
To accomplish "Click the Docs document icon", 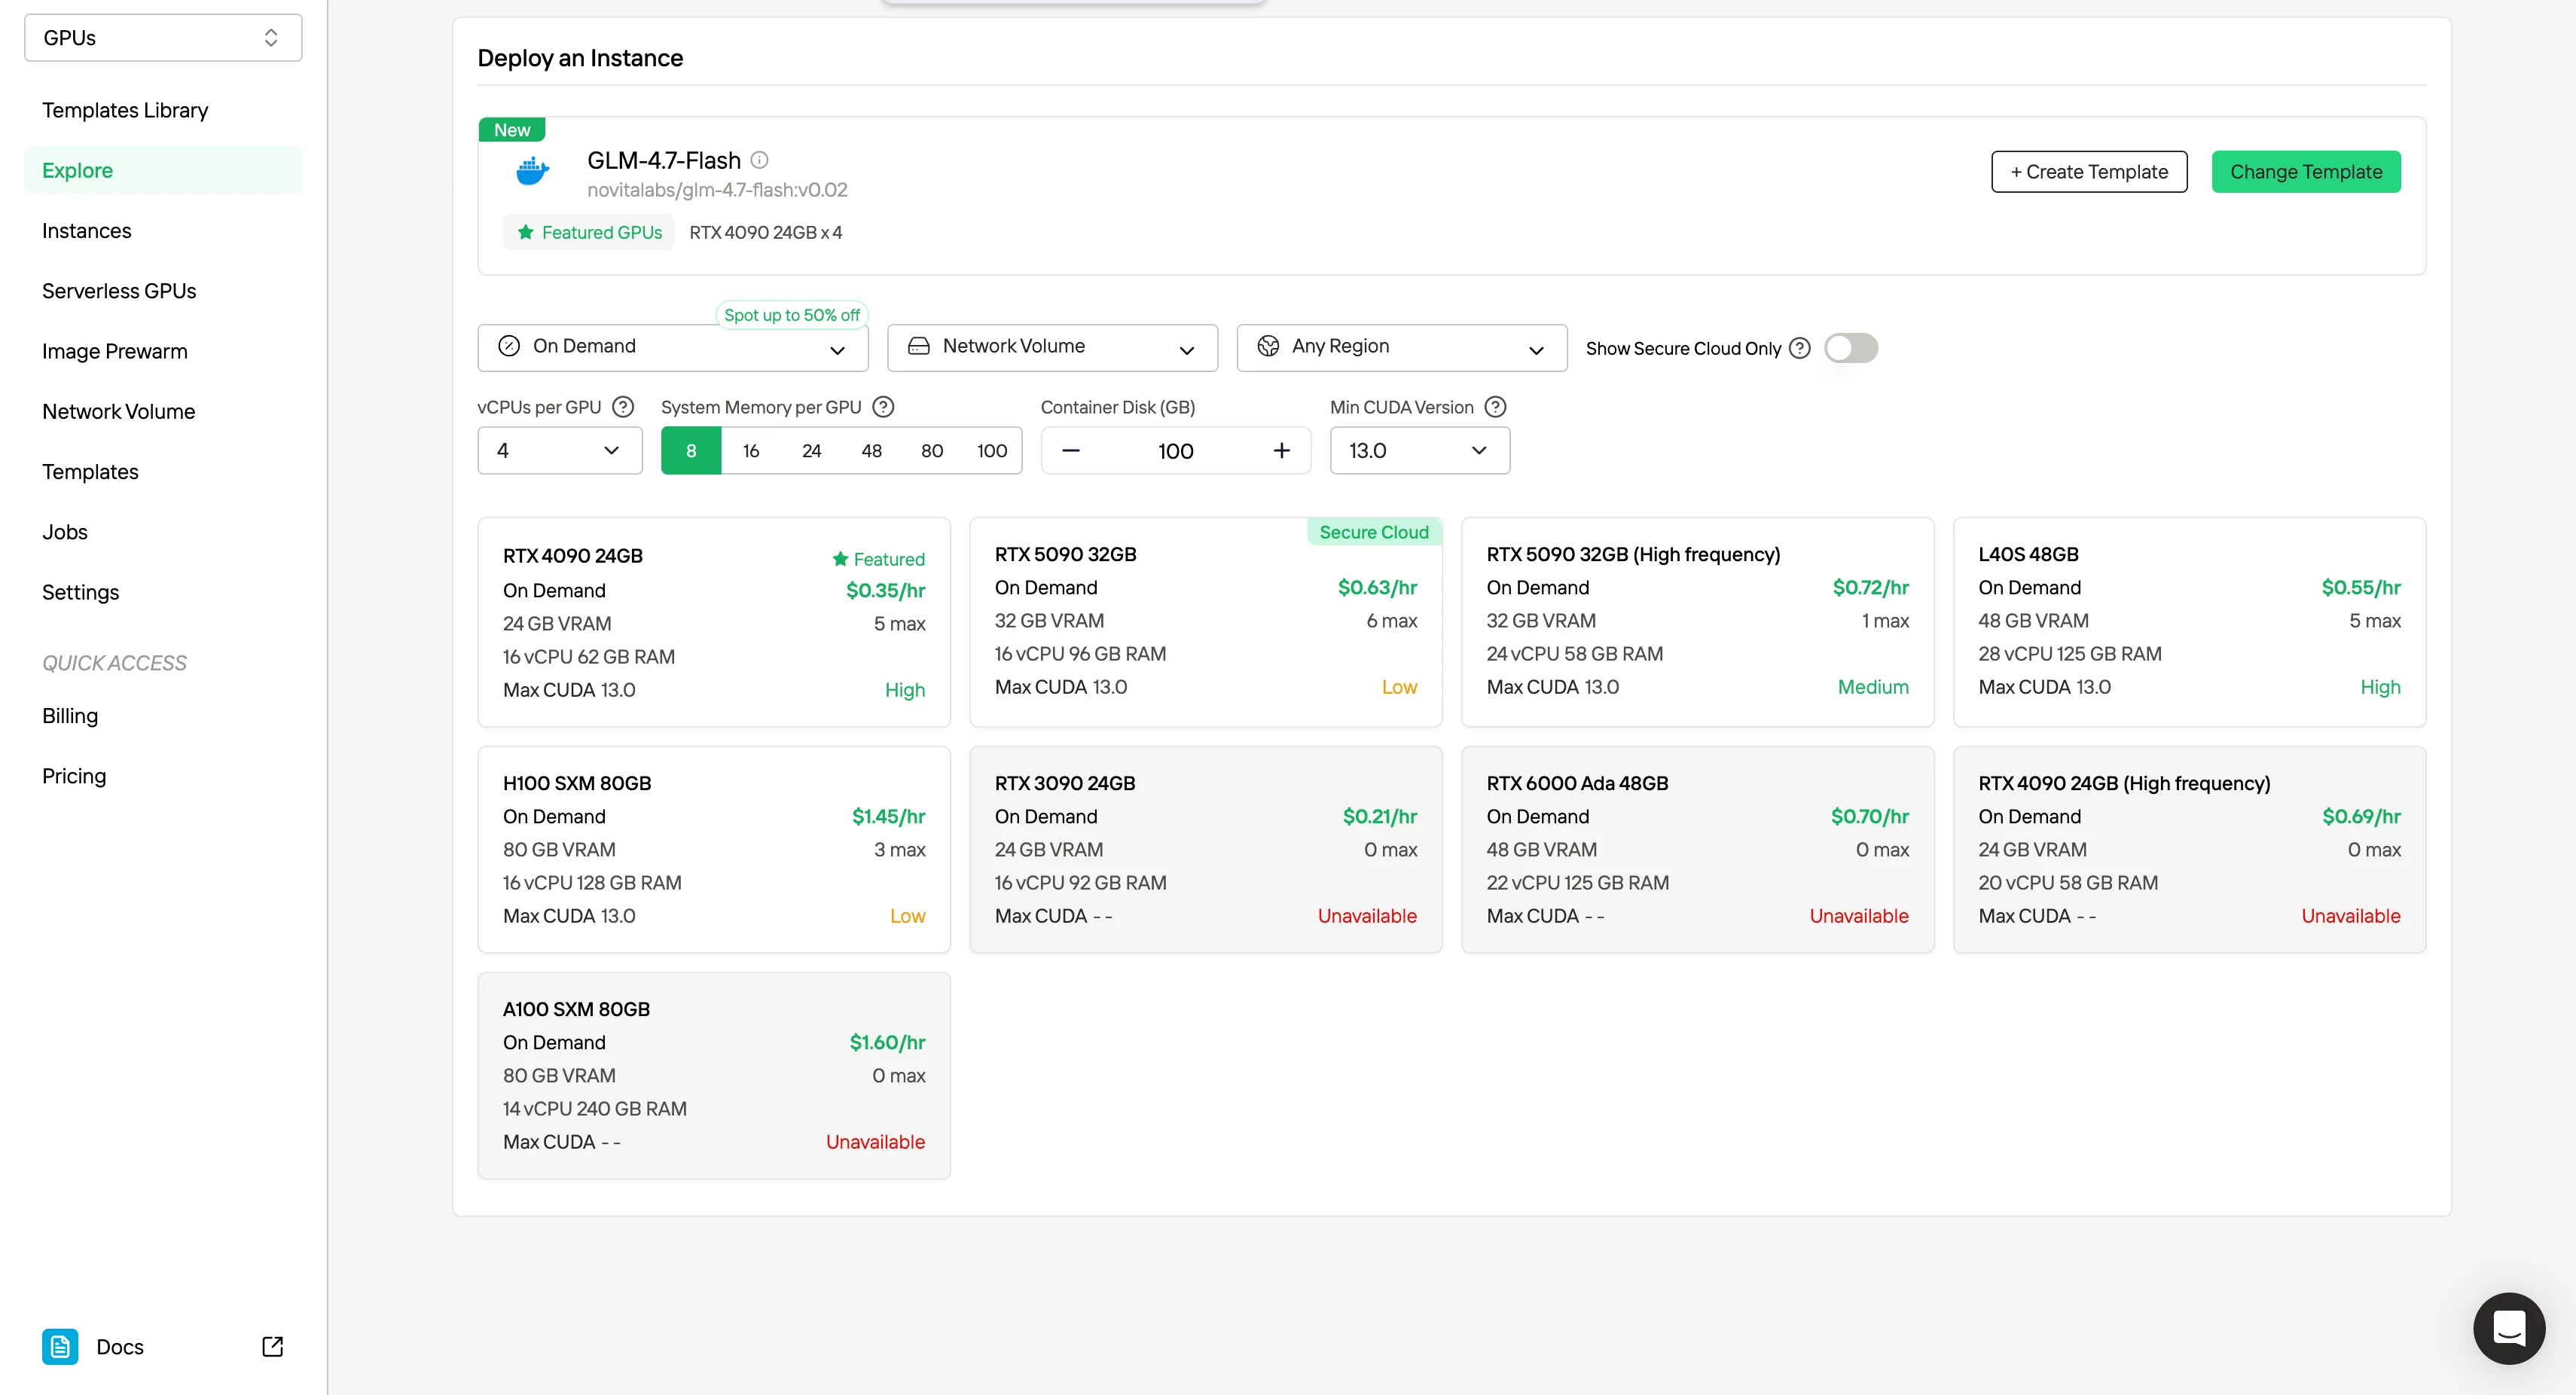I will 60,1347.
